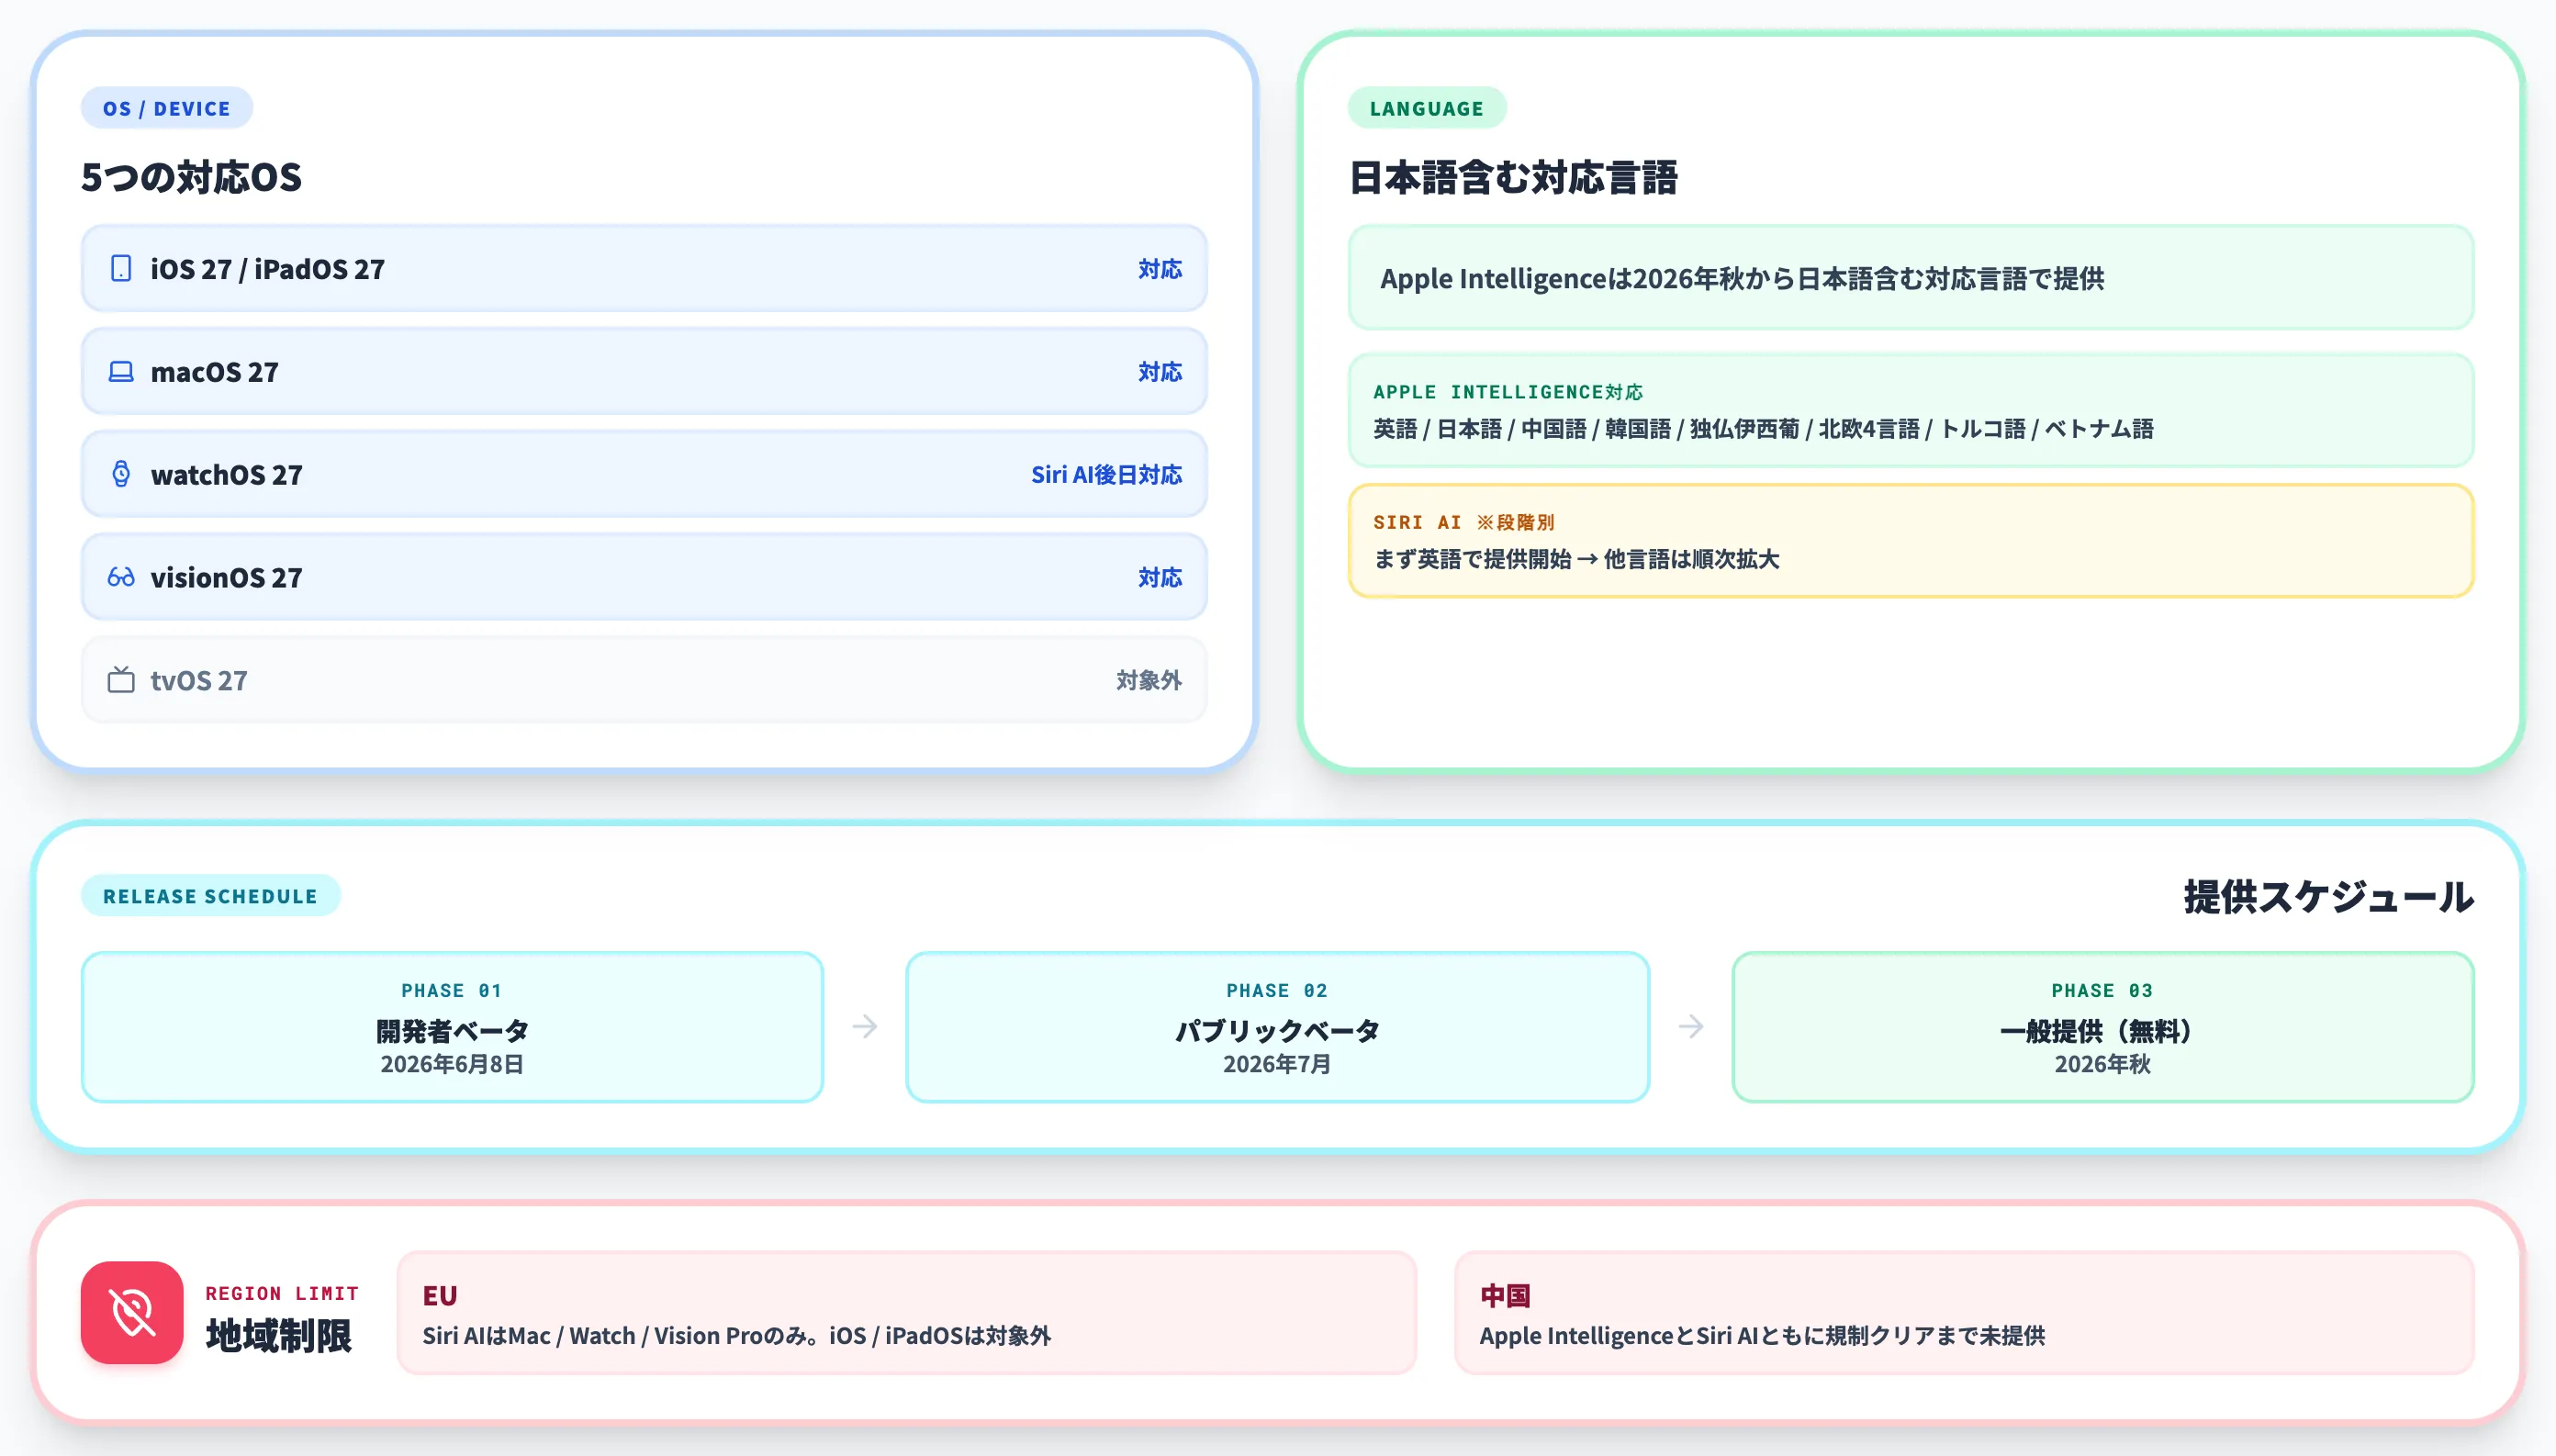Click the REGION LIMIT label
The width and height of the screenshot is (2556, 1456).
click(x=282, y=1293)
